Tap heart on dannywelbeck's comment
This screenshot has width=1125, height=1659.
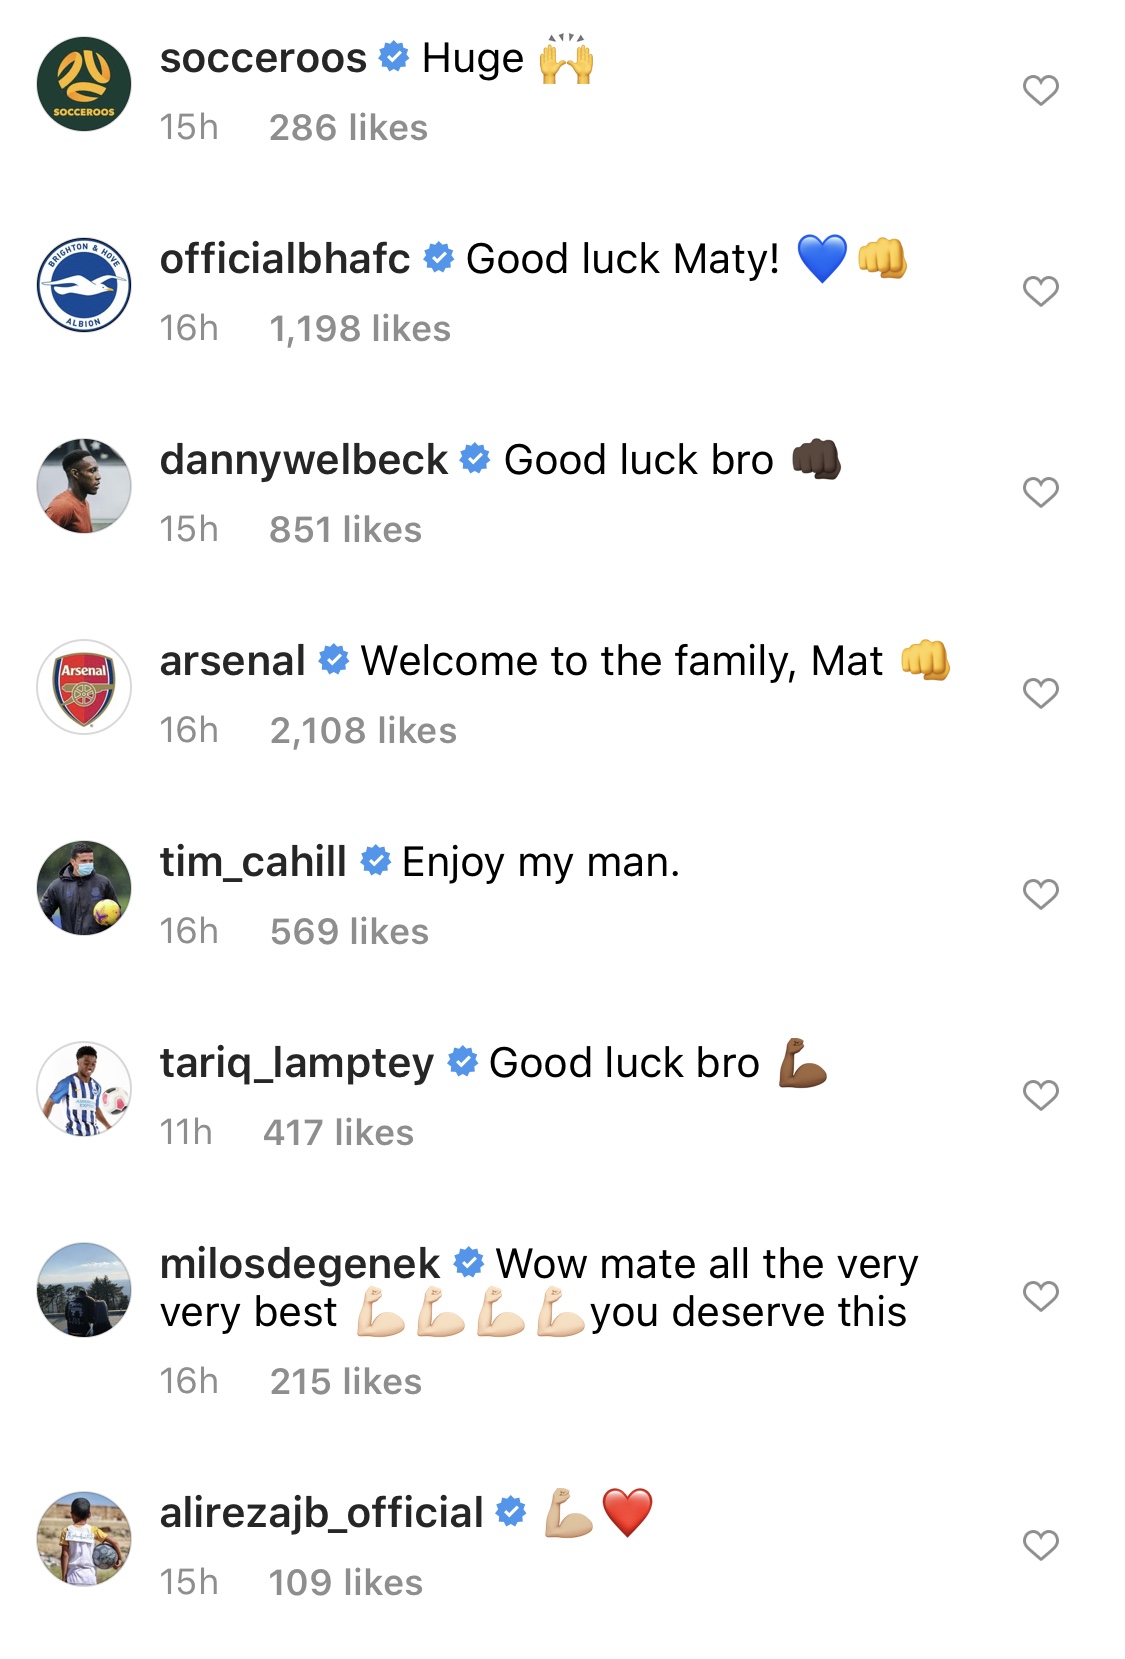click(x=1040, y=493)
